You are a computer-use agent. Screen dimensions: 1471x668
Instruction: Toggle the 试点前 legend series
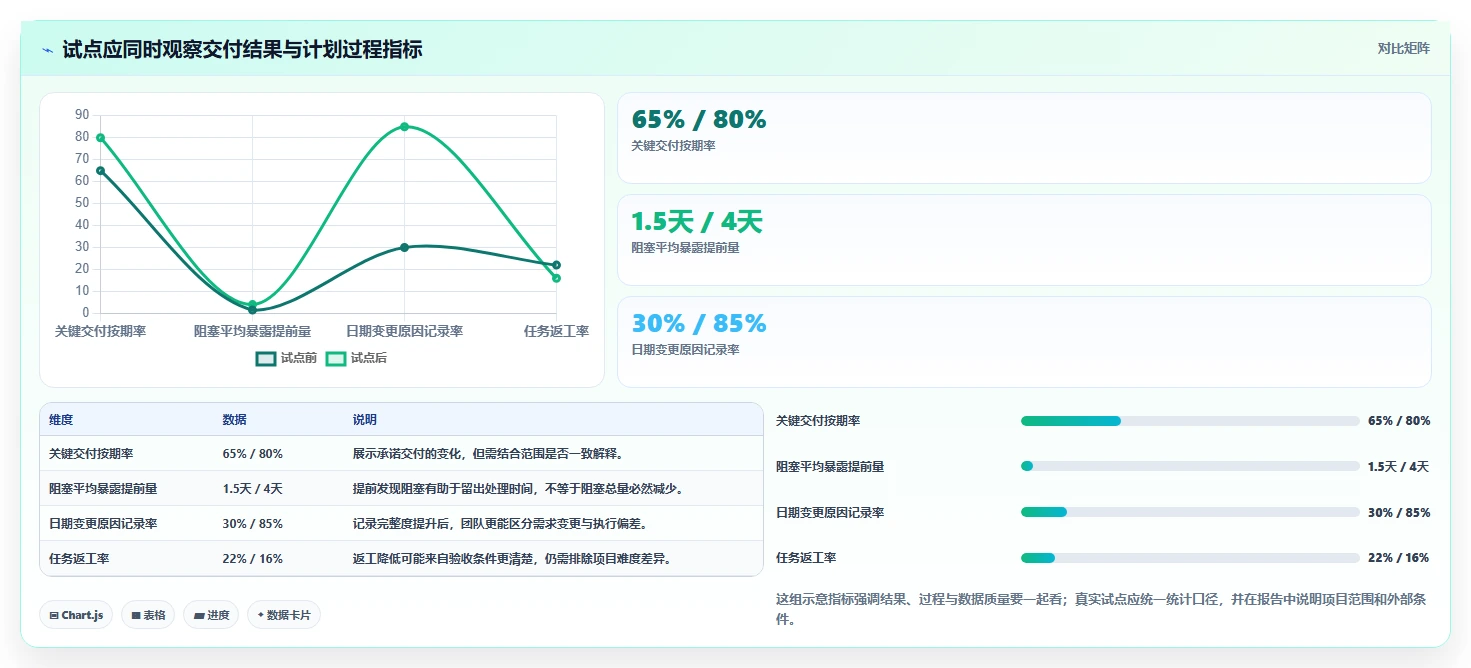[x=286, y=358]
